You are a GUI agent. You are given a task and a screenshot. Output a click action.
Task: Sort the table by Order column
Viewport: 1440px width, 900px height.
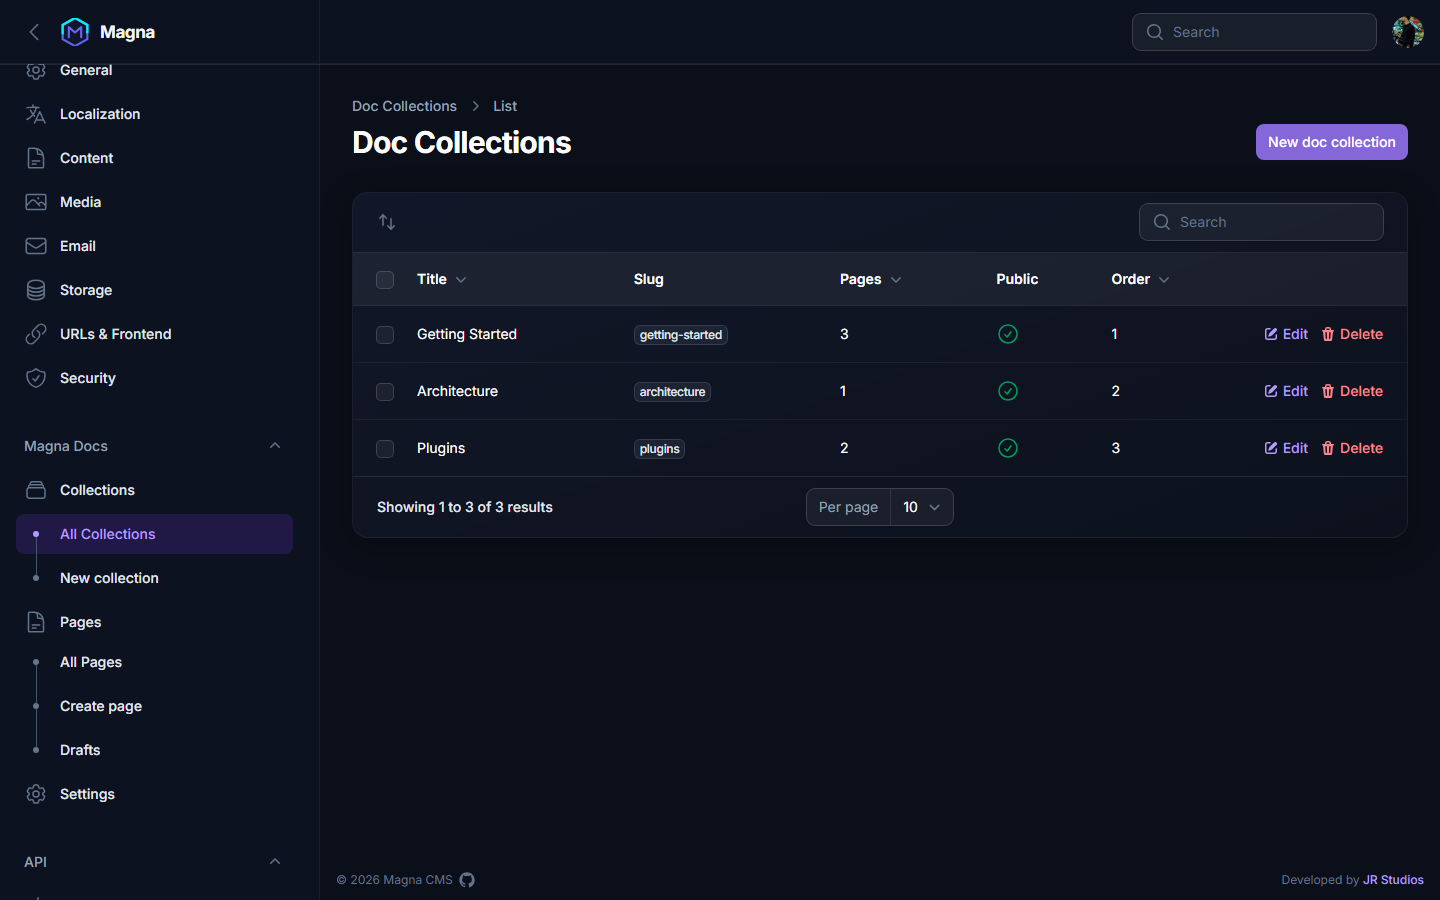pyautogui.click(x=1141, y=279)
